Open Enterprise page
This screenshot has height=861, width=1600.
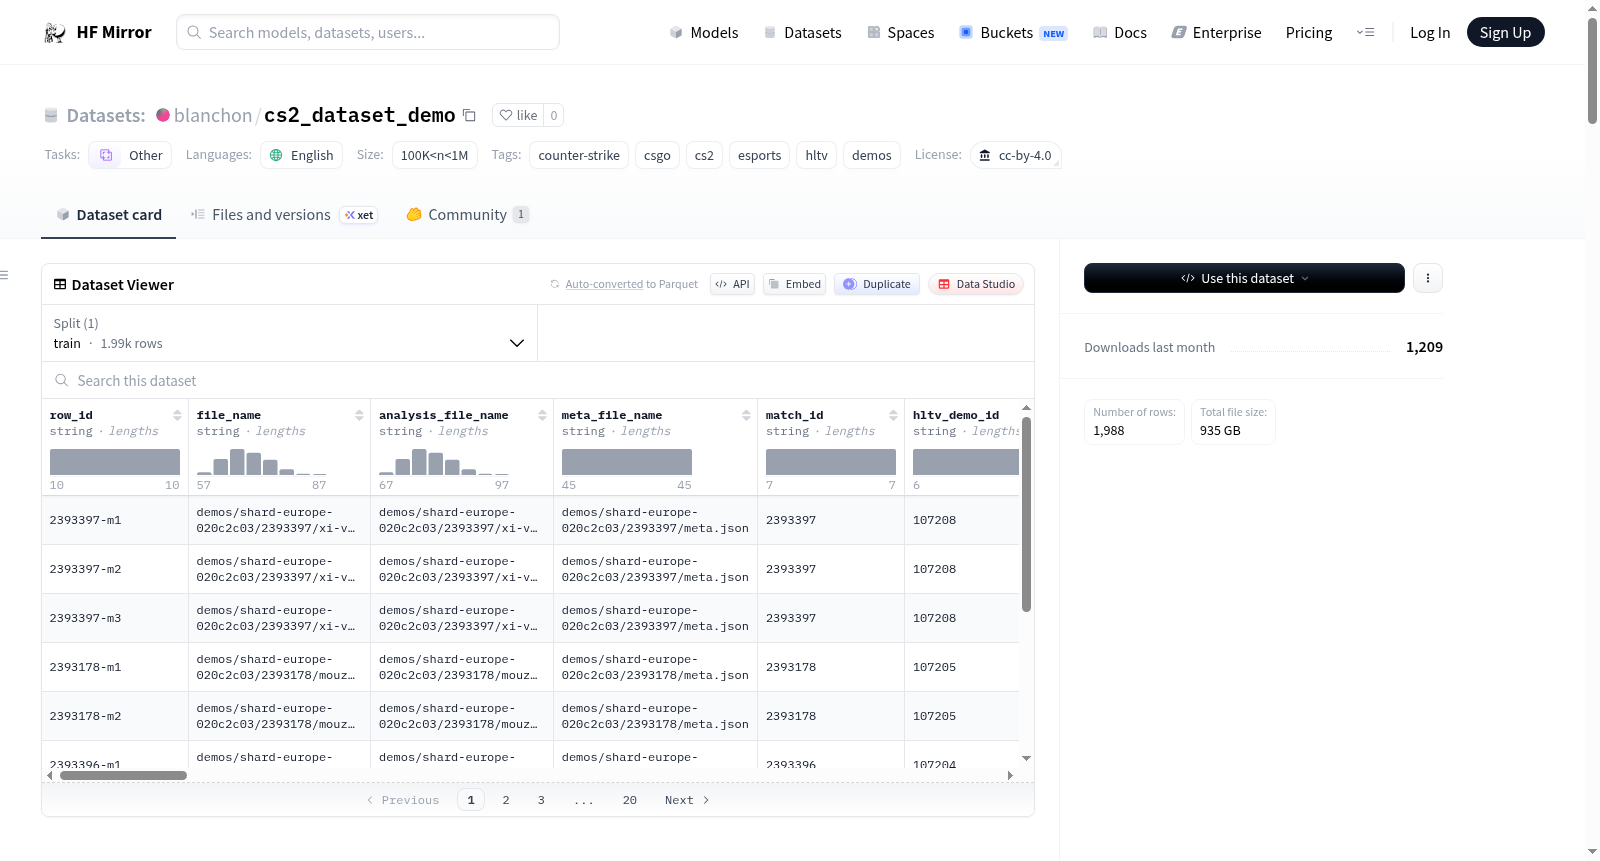[x=1216, y=33]
